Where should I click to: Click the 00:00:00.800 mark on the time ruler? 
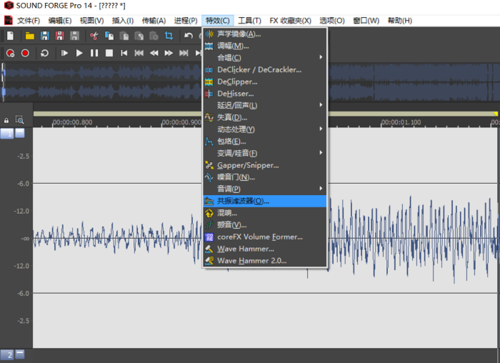coord(72,122)
